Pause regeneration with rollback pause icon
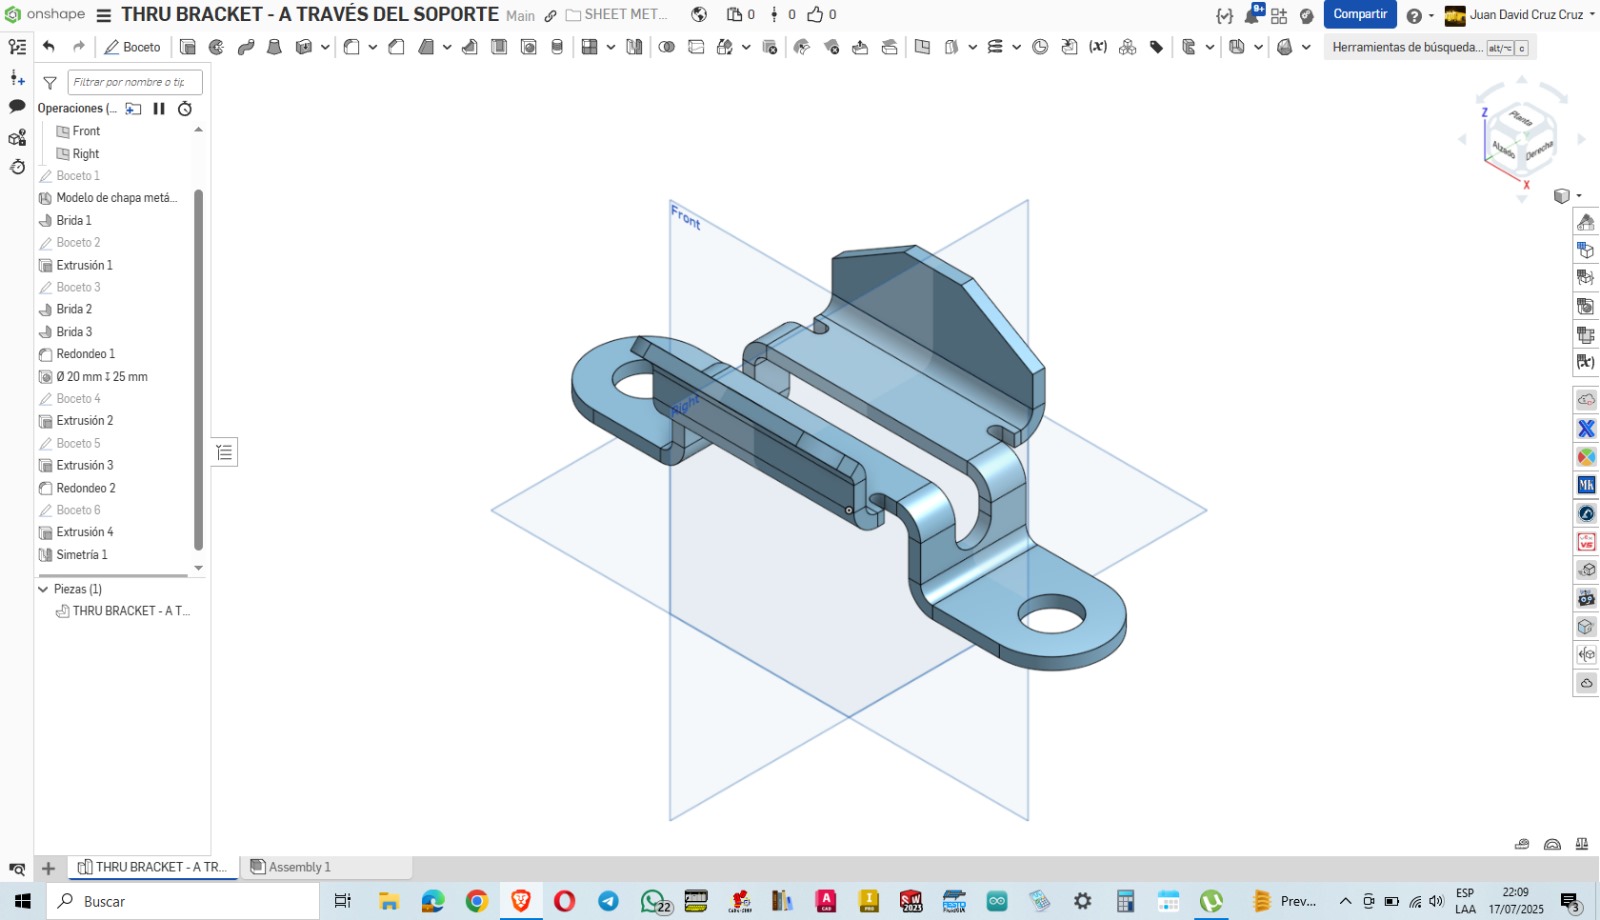Screen dimensions: 1600x920 point(159,108)
